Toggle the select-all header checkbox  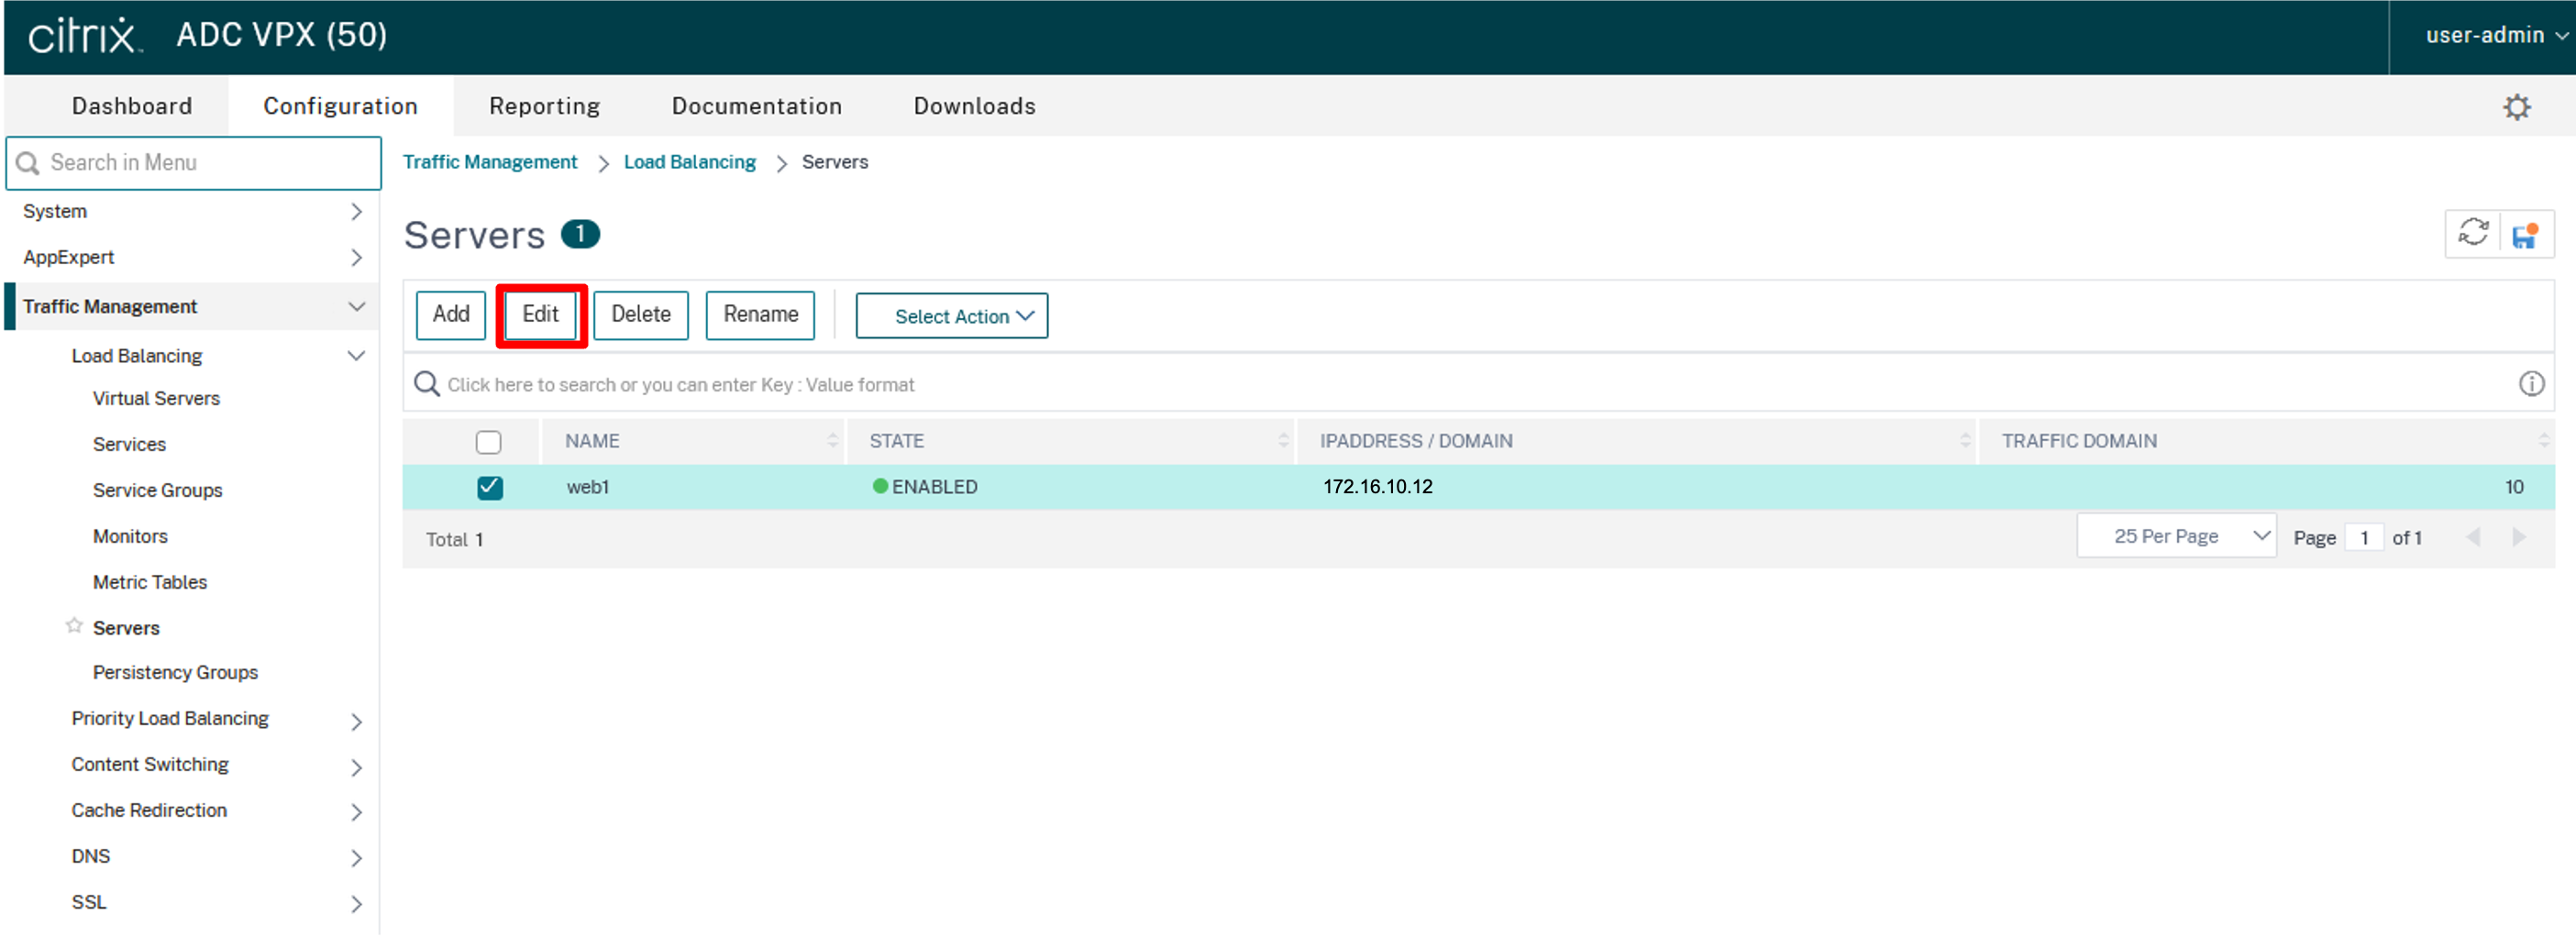(x=488, y=442)
